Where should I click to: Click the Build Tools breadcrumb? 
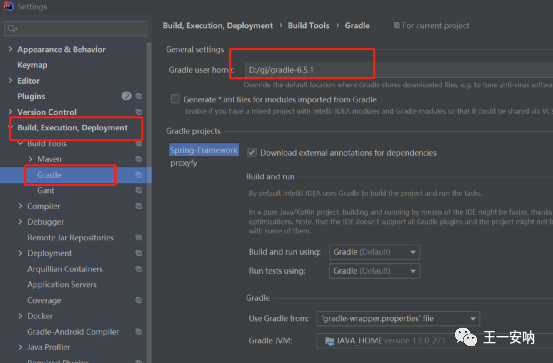click(308, 25)
